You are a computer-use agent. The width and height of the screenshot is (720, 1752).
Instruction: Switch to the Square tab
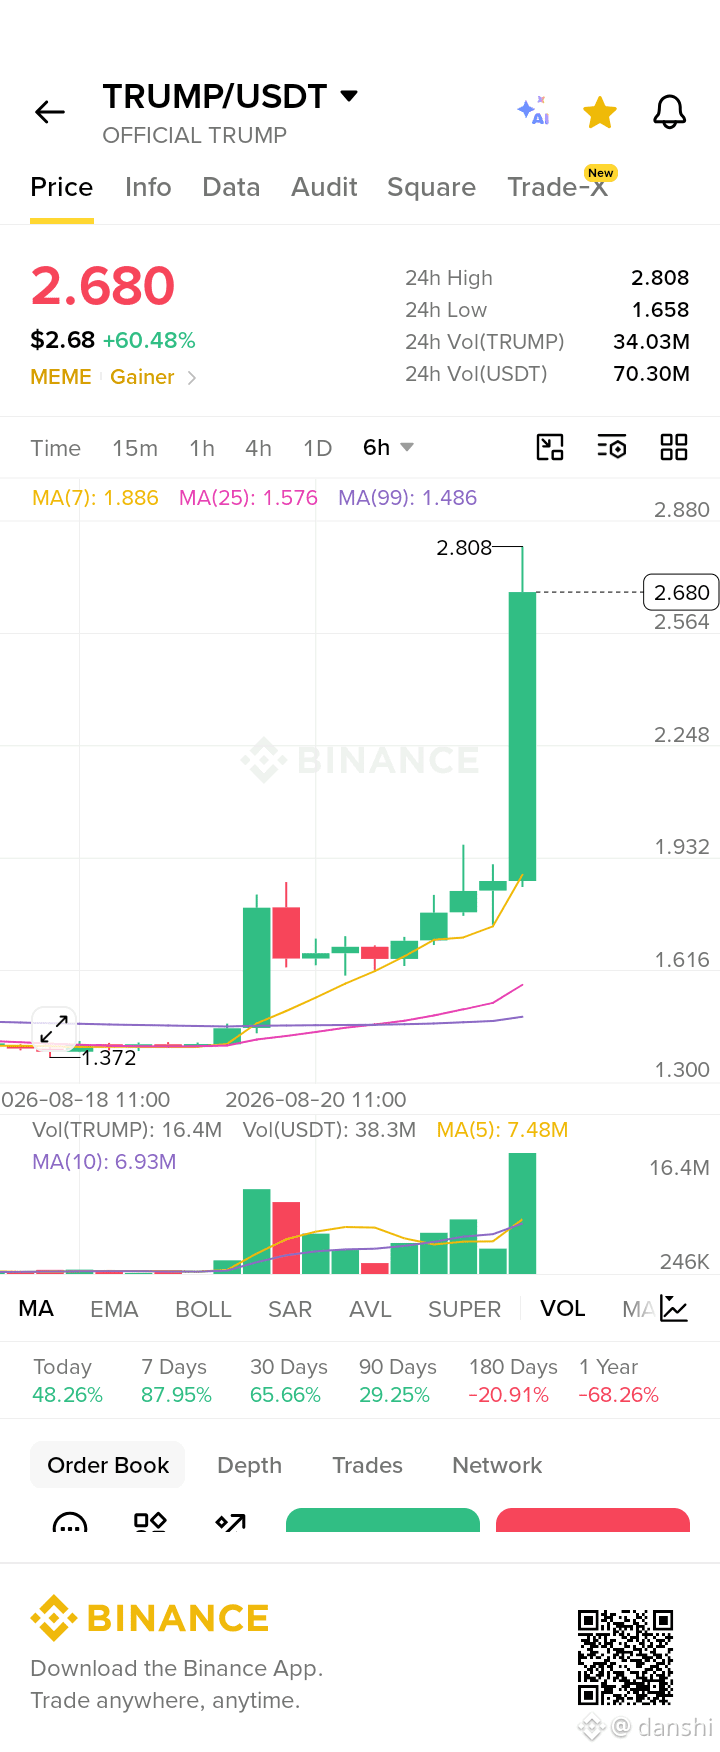tap(431, 187)
